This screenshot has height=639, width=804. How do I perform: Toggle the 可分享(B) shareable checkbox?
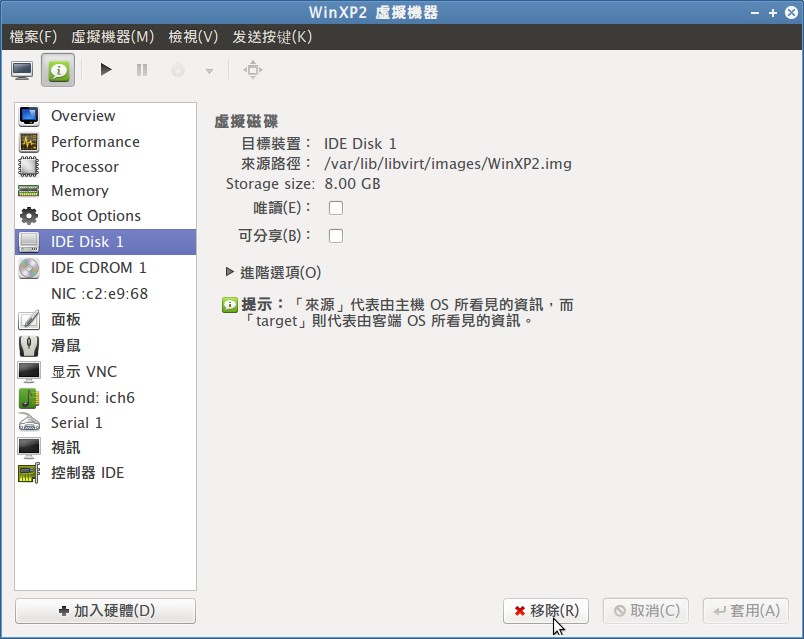[x=336, y=236]
